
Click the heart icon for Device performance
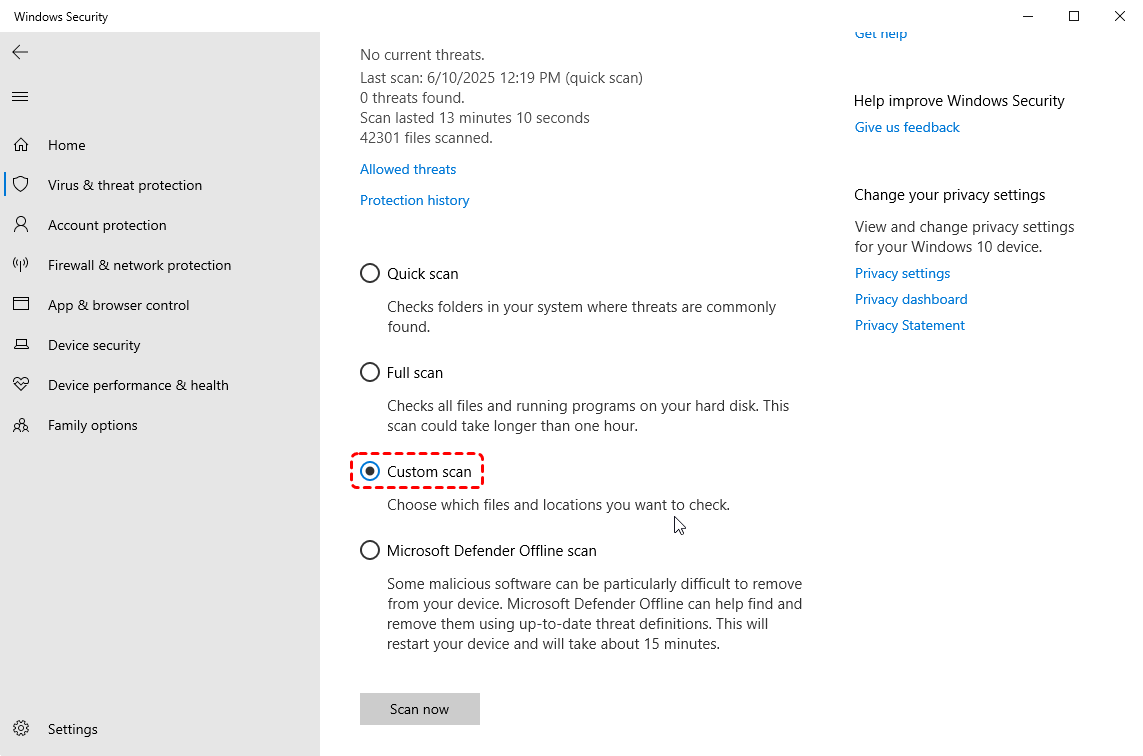[21, 383]
